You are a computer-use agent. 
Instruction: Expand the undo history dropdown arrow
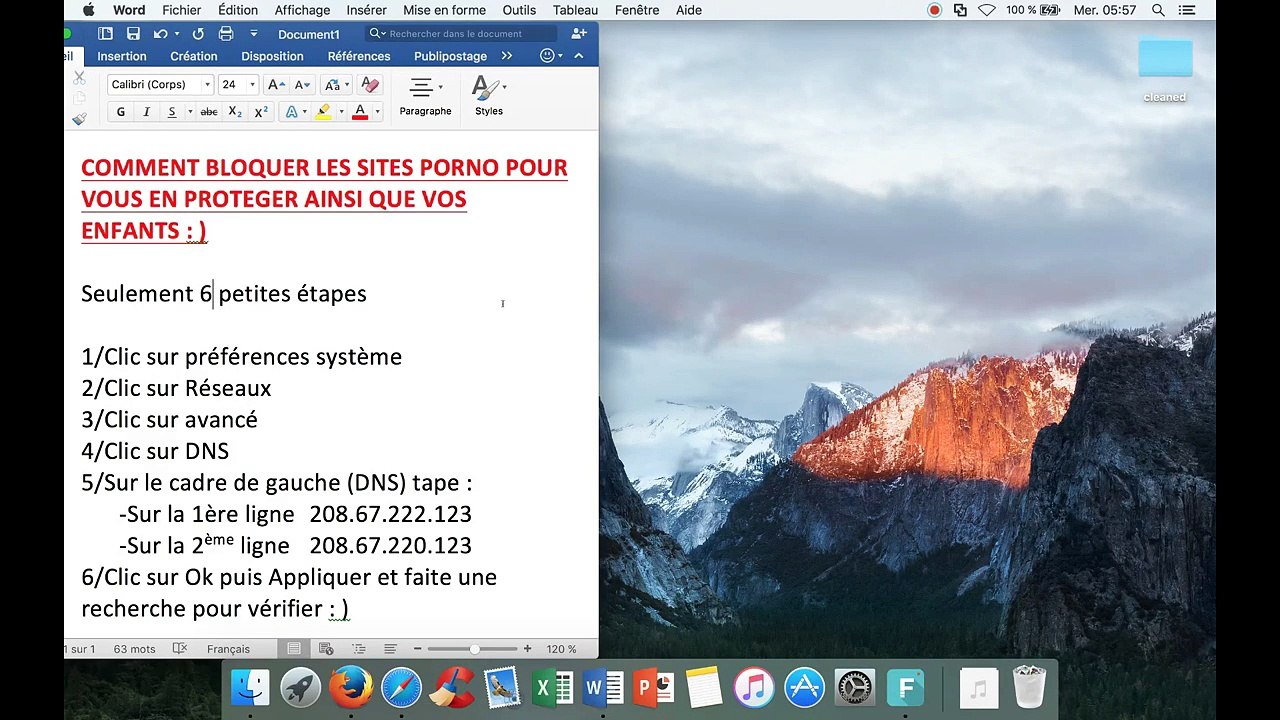177,34
